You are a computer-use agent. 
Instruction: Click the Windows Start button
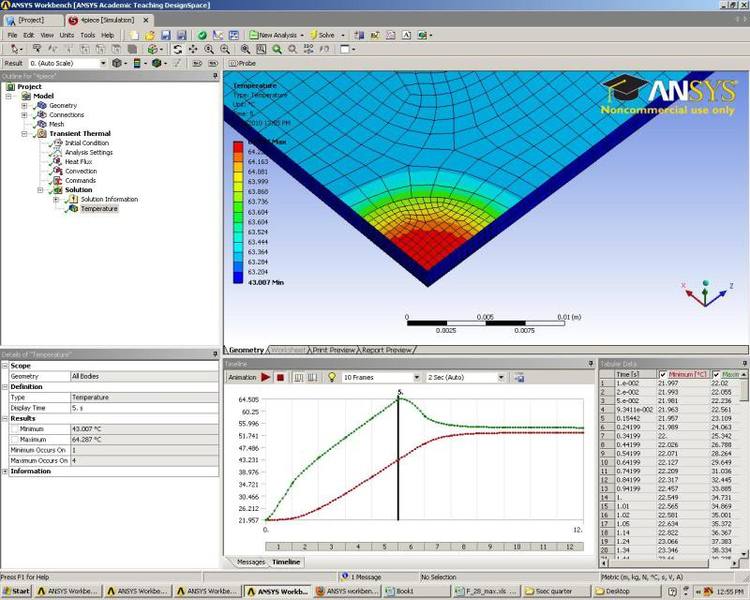tap(17, 592)
